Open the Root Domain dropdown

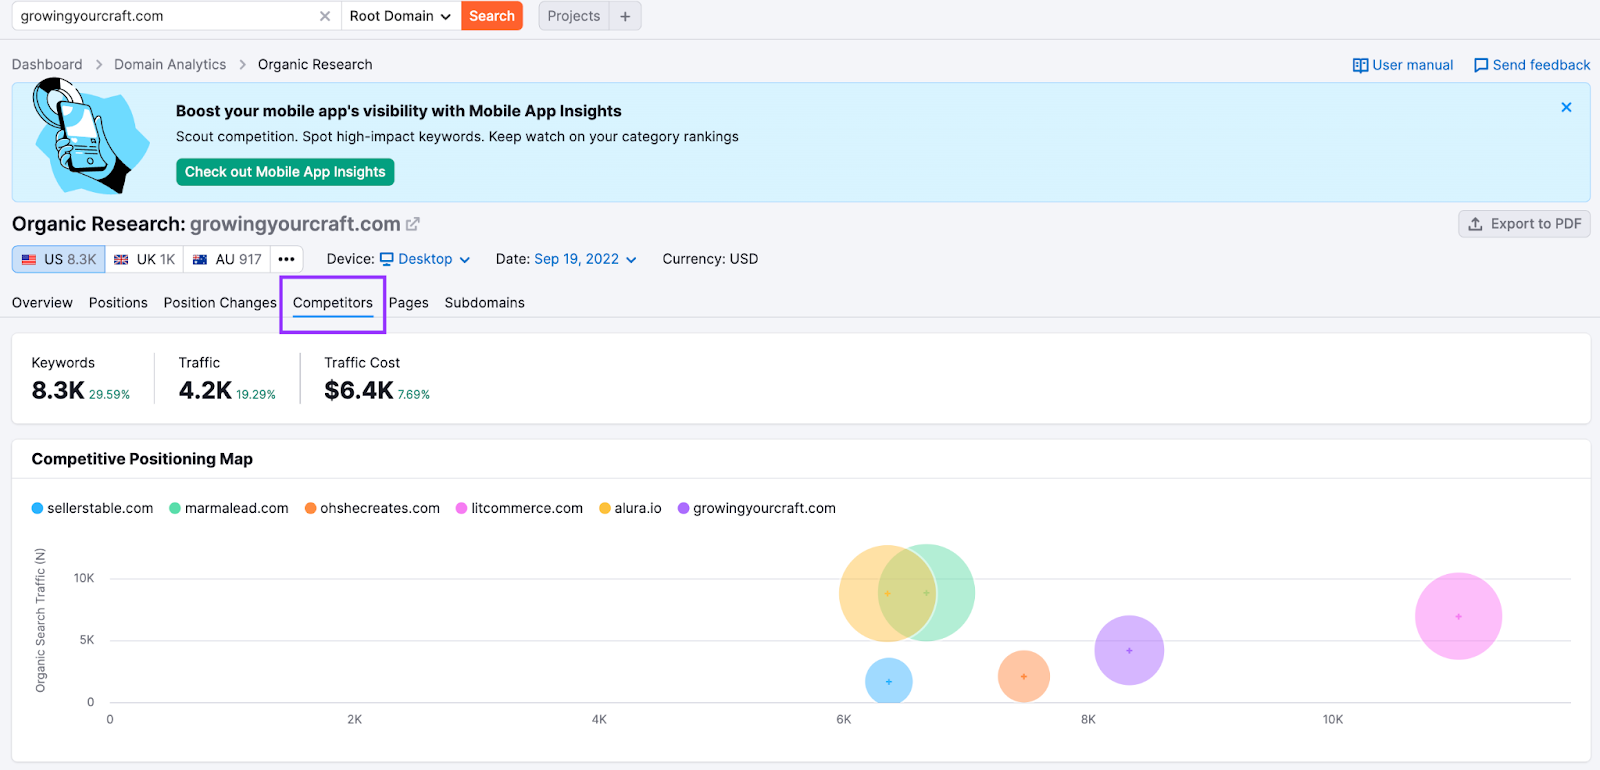400,16
